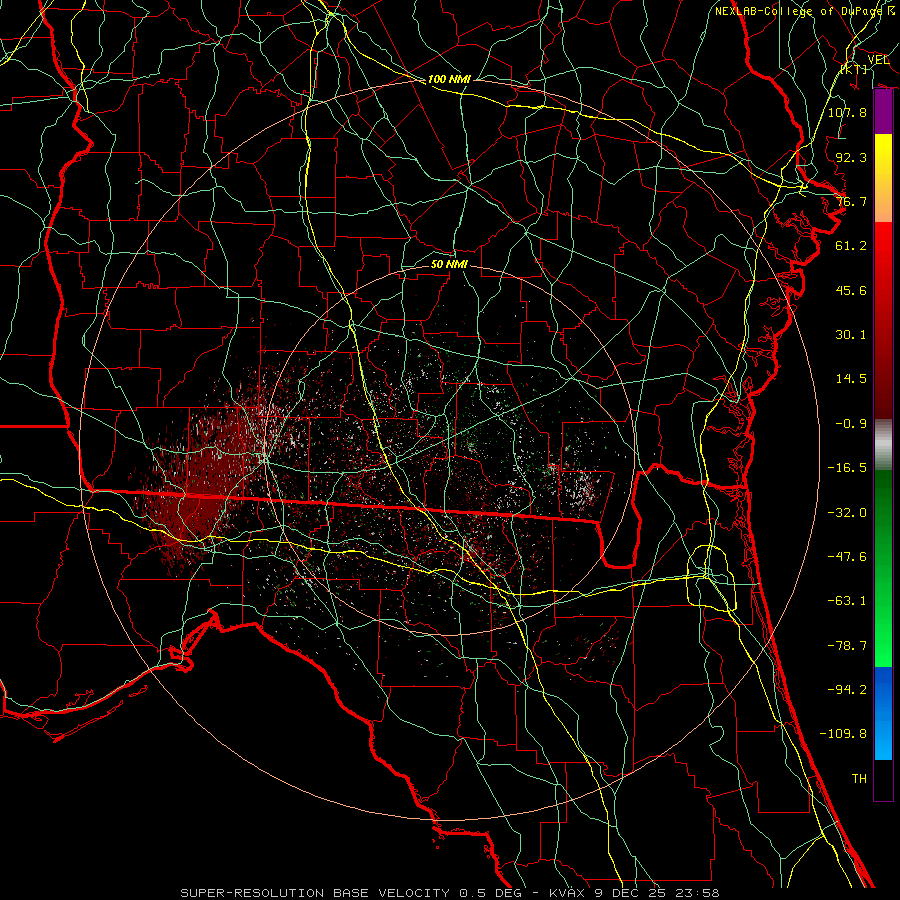Click the 14.5 legend value
The height and width of the screenshot is (900, 900).
pos(851,379)
